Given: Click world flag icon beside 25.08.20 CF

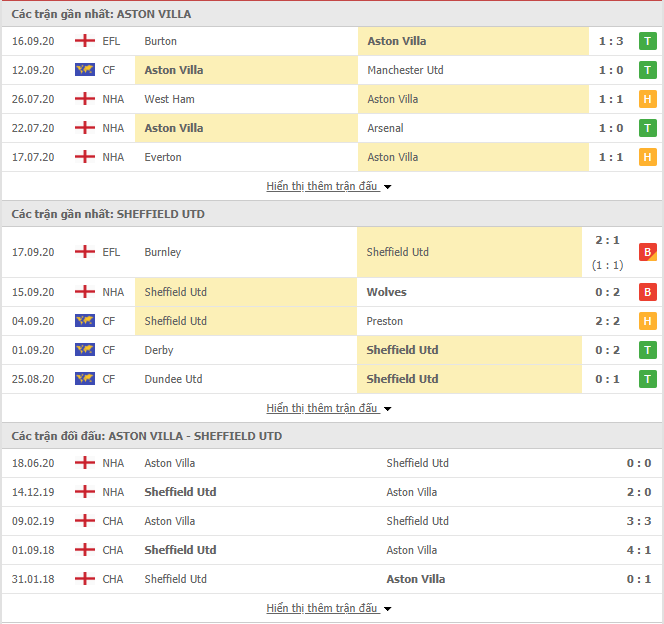Looking at the screenshot, I should pos(85,379).
